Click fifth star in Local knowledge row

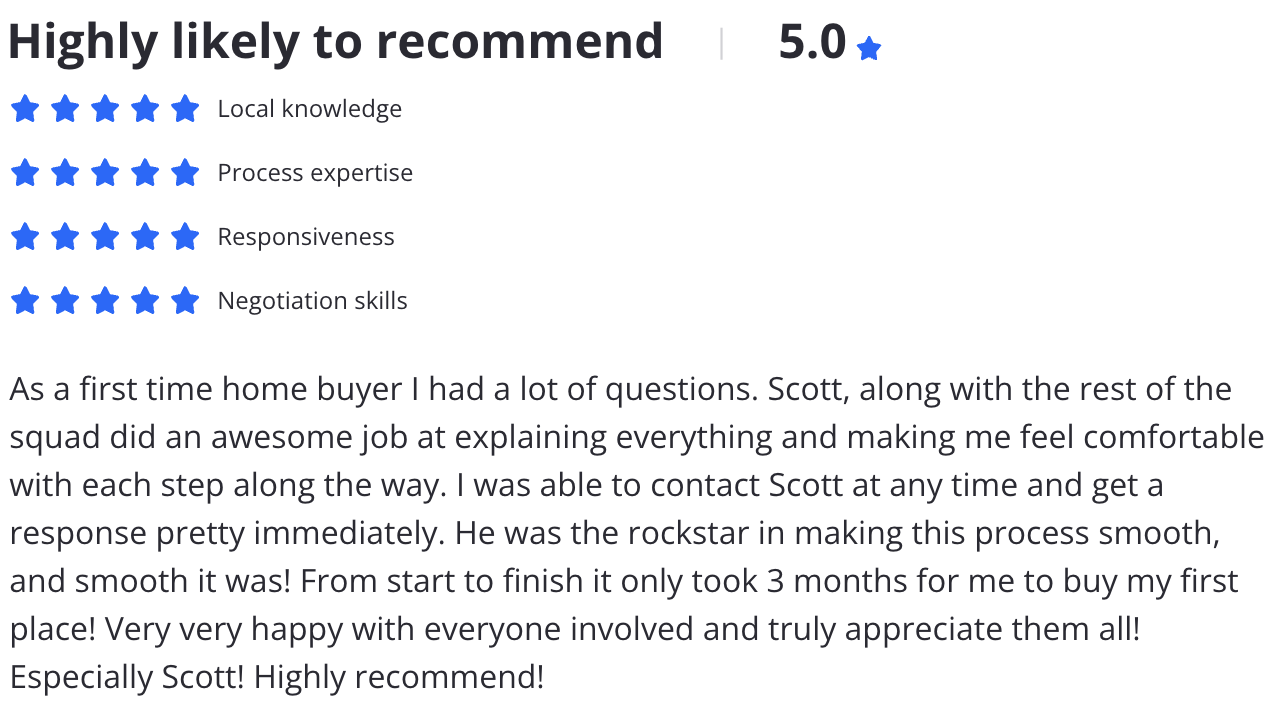pos(185,109)
